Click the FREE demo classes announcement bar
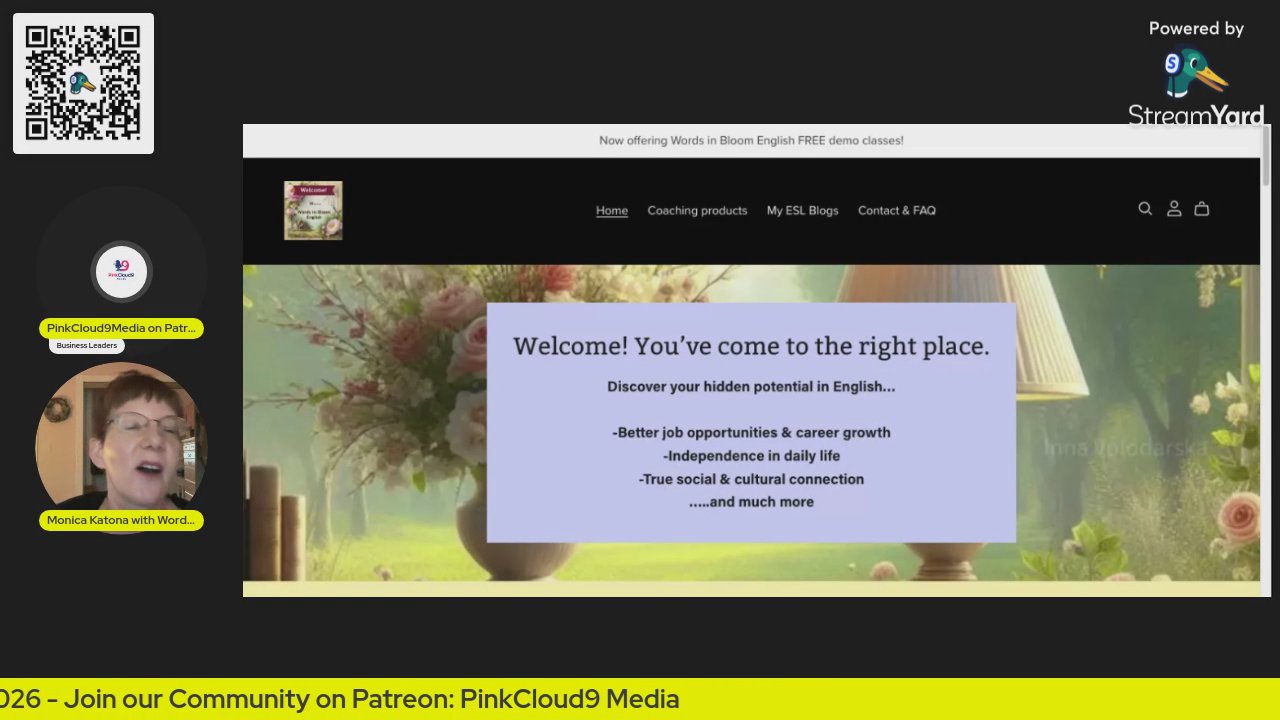 point(751,141)
